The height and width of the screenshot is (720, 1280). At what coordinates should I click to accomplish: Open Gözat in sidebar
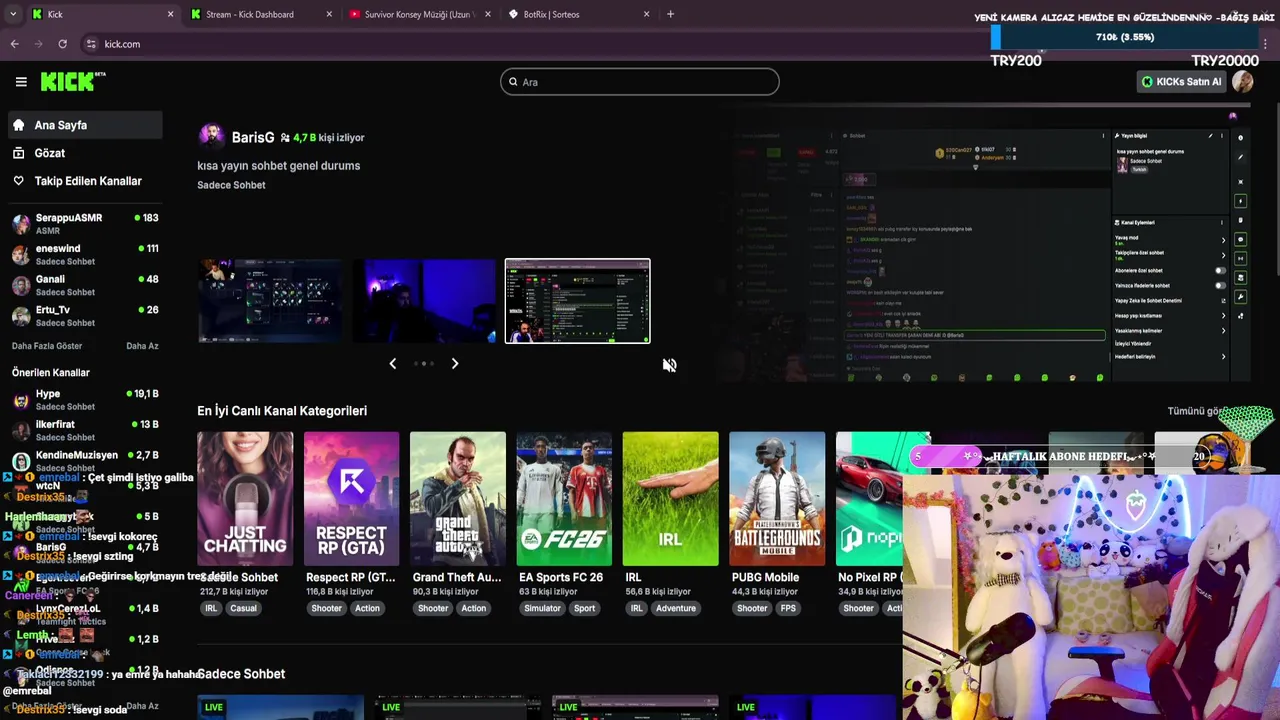(x=84, y=153)
